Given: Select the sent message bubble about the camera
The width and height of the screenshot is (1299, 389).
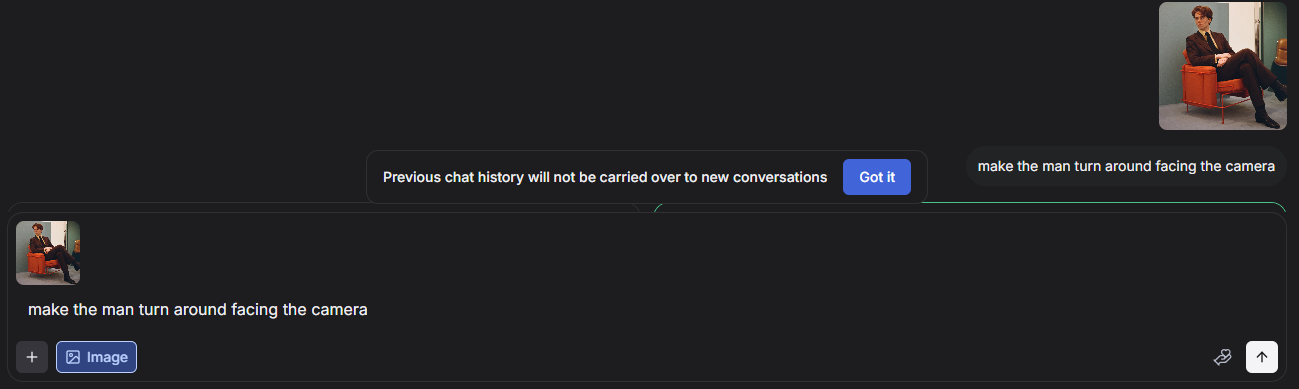Looking at the screenshot, I should click(x=1126, y=166).
